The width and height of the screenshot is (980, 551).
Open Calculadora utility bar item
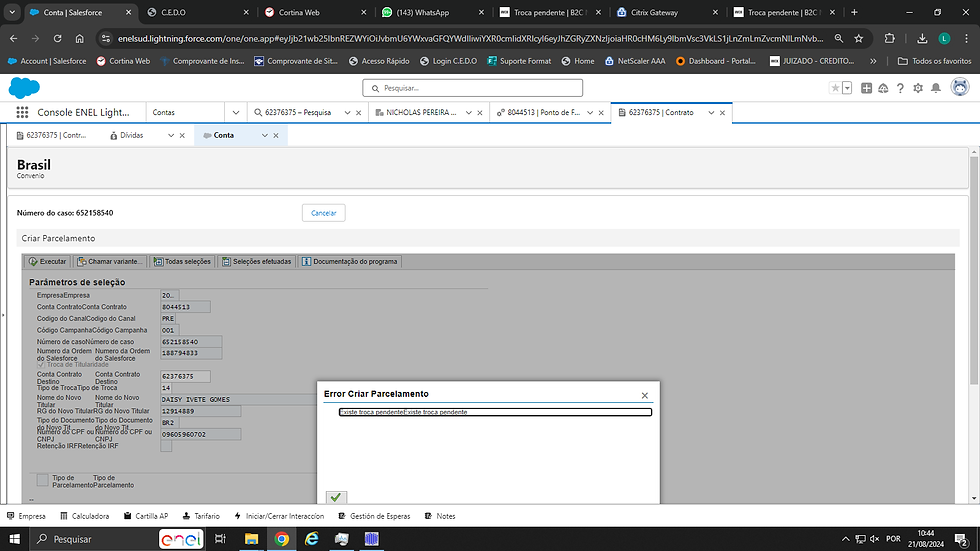click(84, 516)
